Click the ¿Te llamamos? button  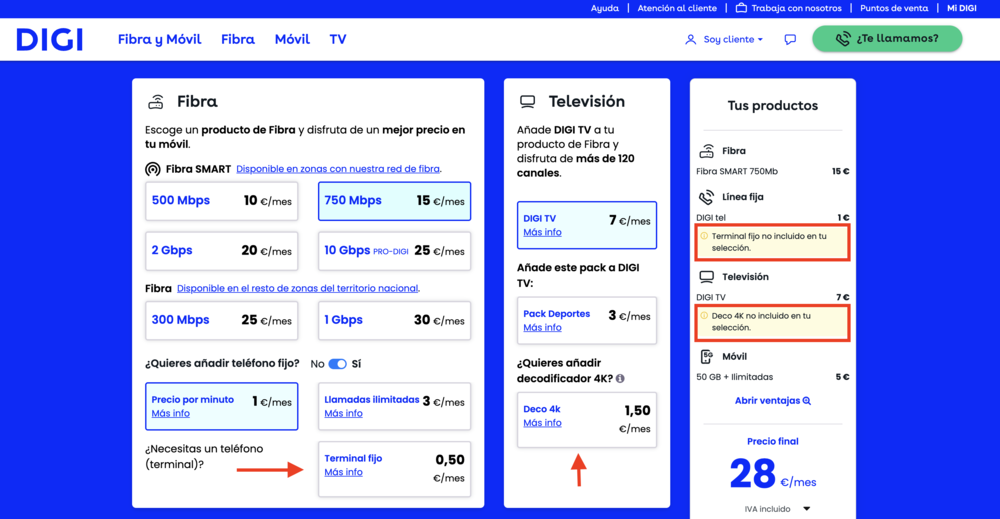887,39
